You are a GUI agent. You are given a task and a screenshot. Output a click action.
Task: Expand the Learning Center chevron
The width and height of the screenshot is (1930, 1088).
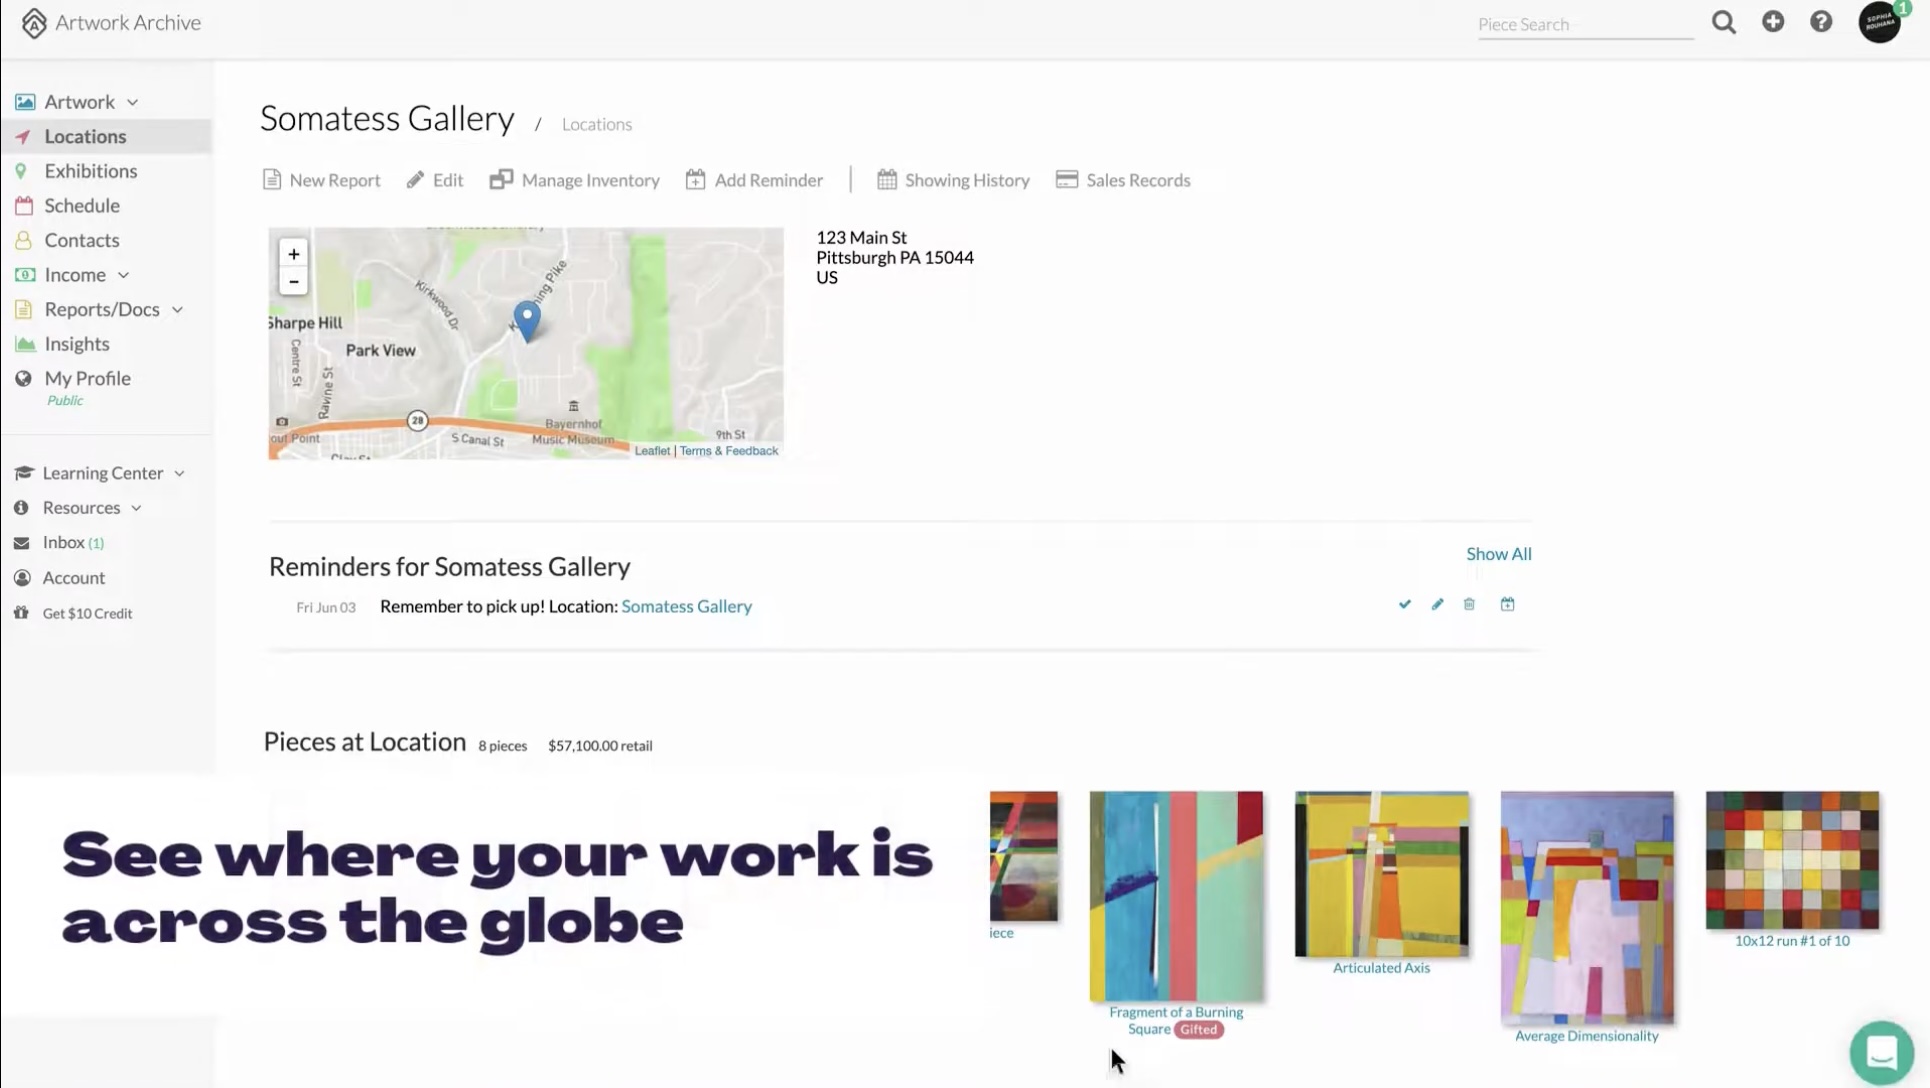pos(179,473)
